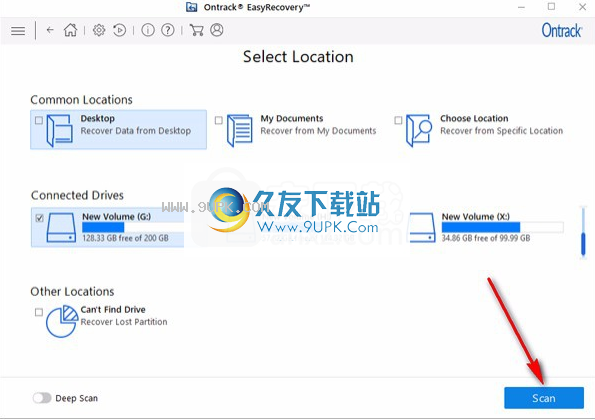Screen dimensions: 595x420
Task: Click the X: drive usage bar
Action: tap(502, 227)
